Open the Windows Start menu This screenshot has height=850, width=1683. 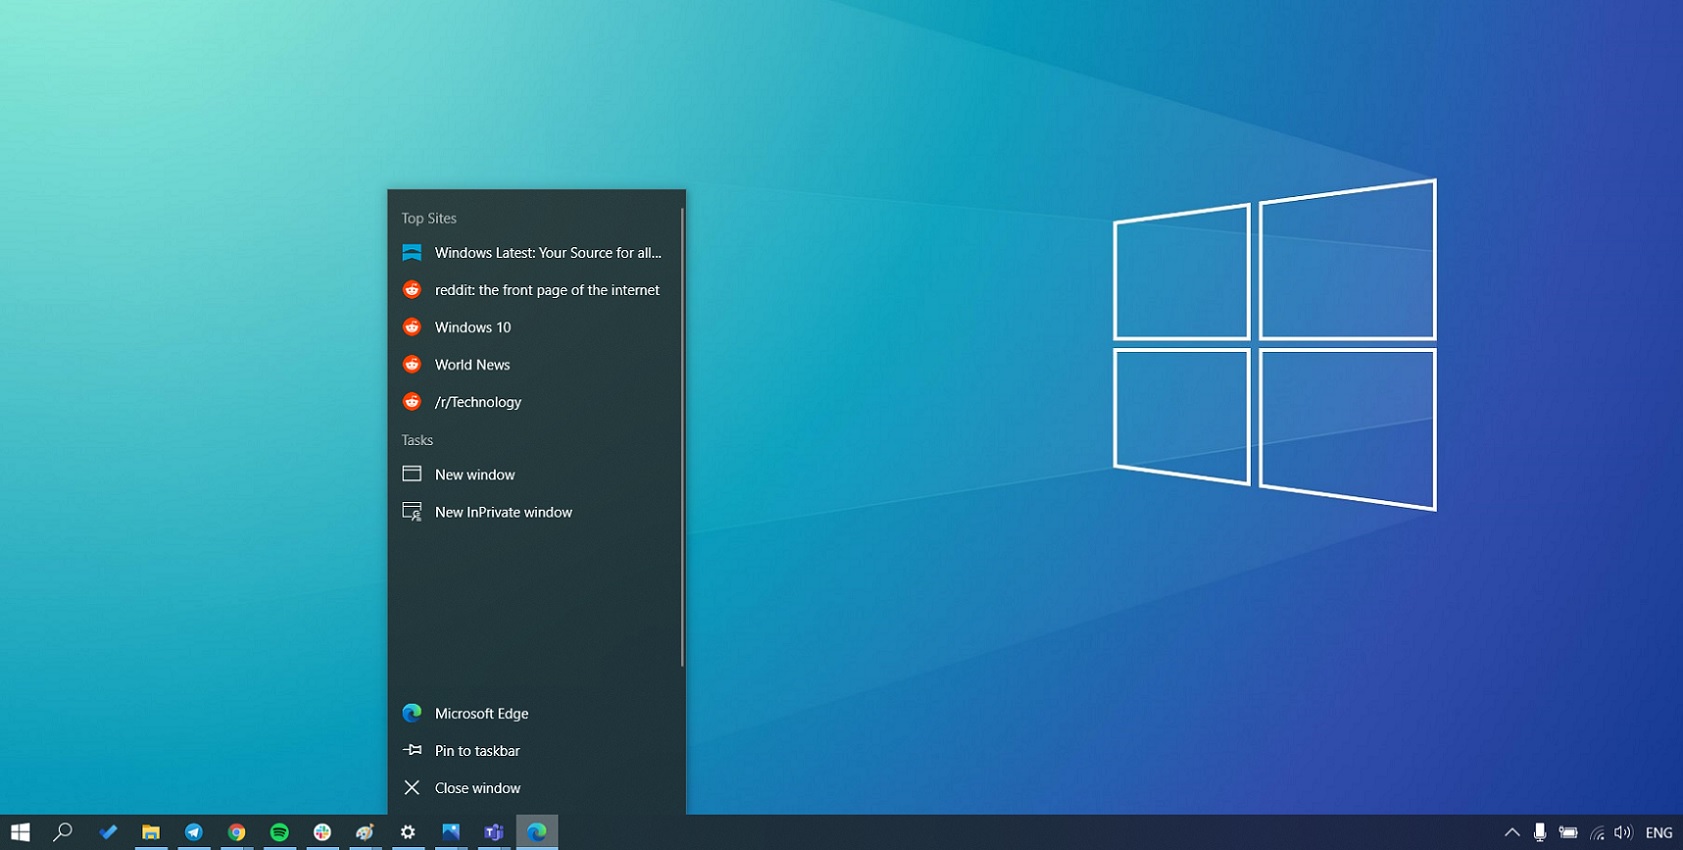[20, 832]
